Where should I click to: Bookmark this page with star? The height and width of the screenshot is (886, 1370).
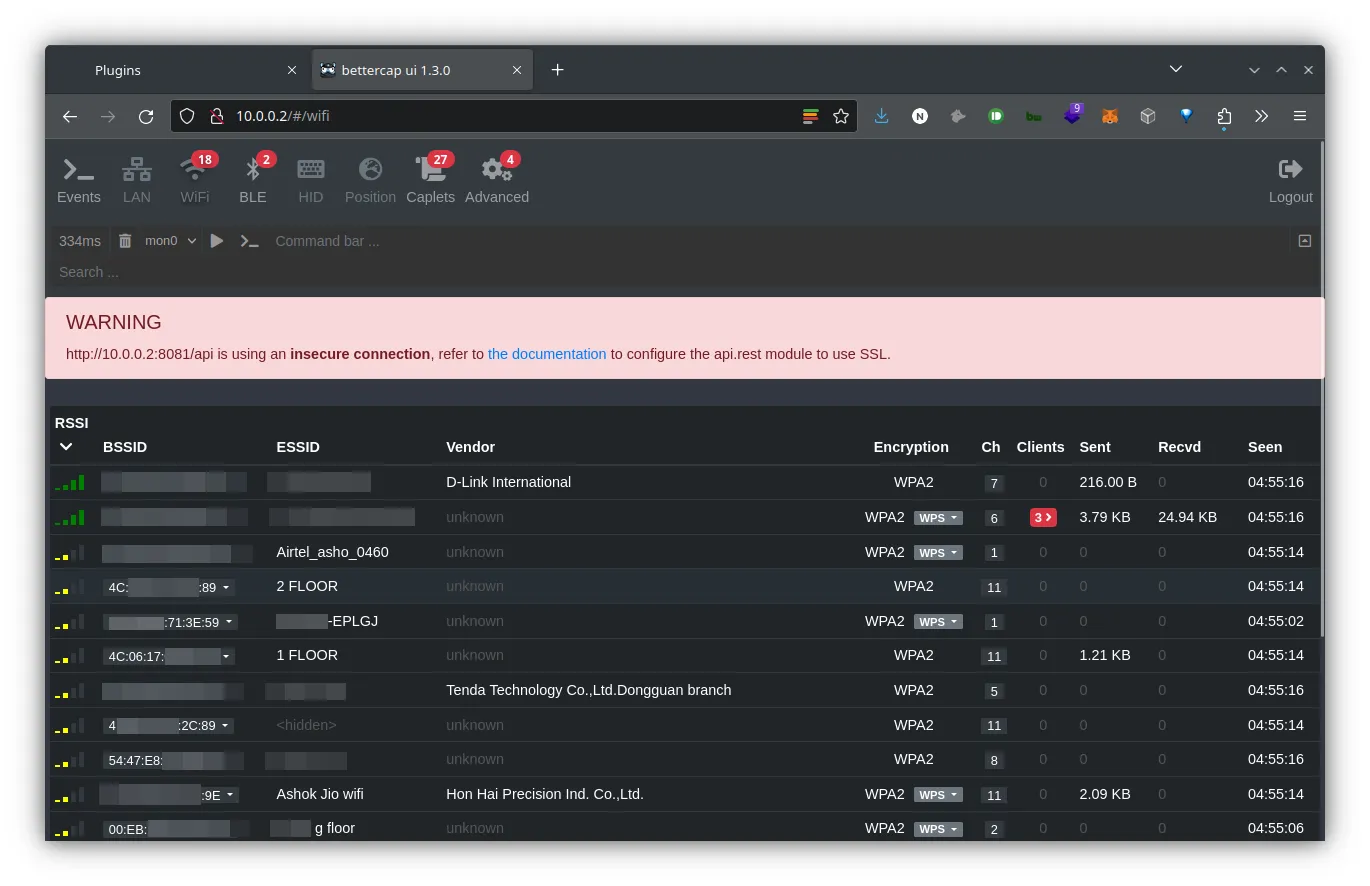point(841,116)
